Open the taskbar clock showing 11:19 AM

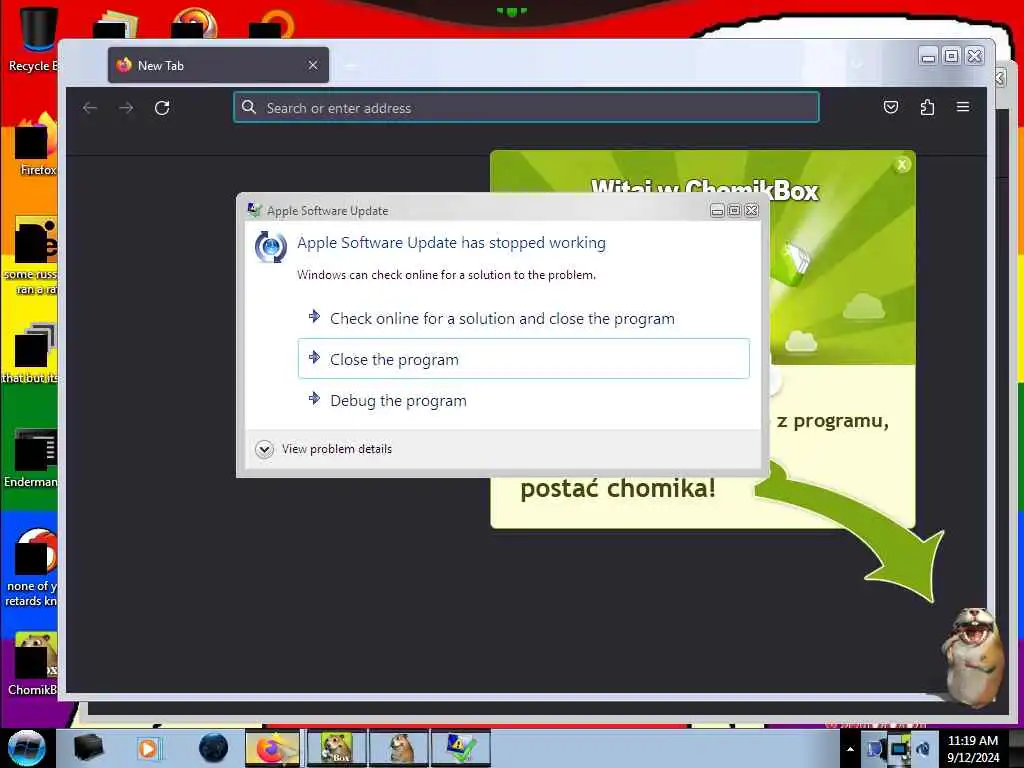pos(973,749)
